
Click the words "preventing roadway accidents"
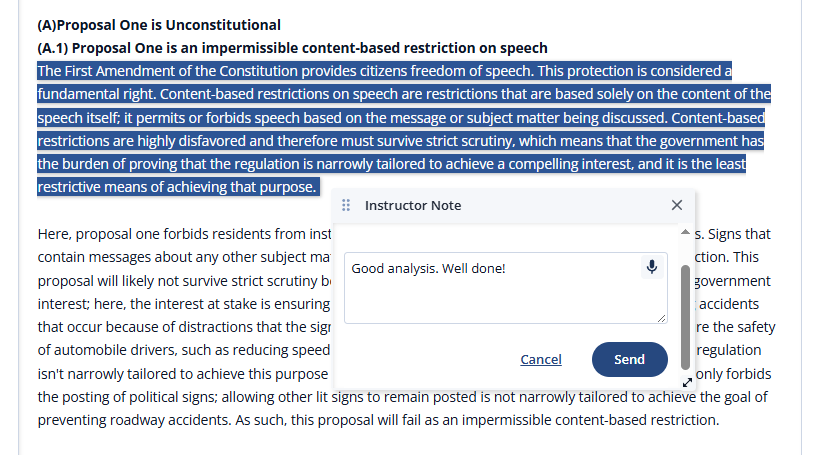(134, 420)
